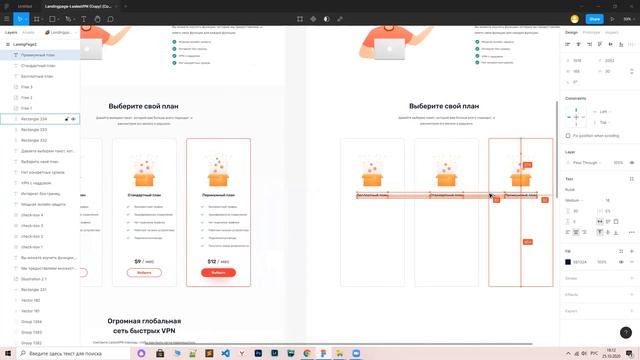Screen dimensions: 640x360
Task: Switch to the Untitled file tab
Action: (25, 7)
